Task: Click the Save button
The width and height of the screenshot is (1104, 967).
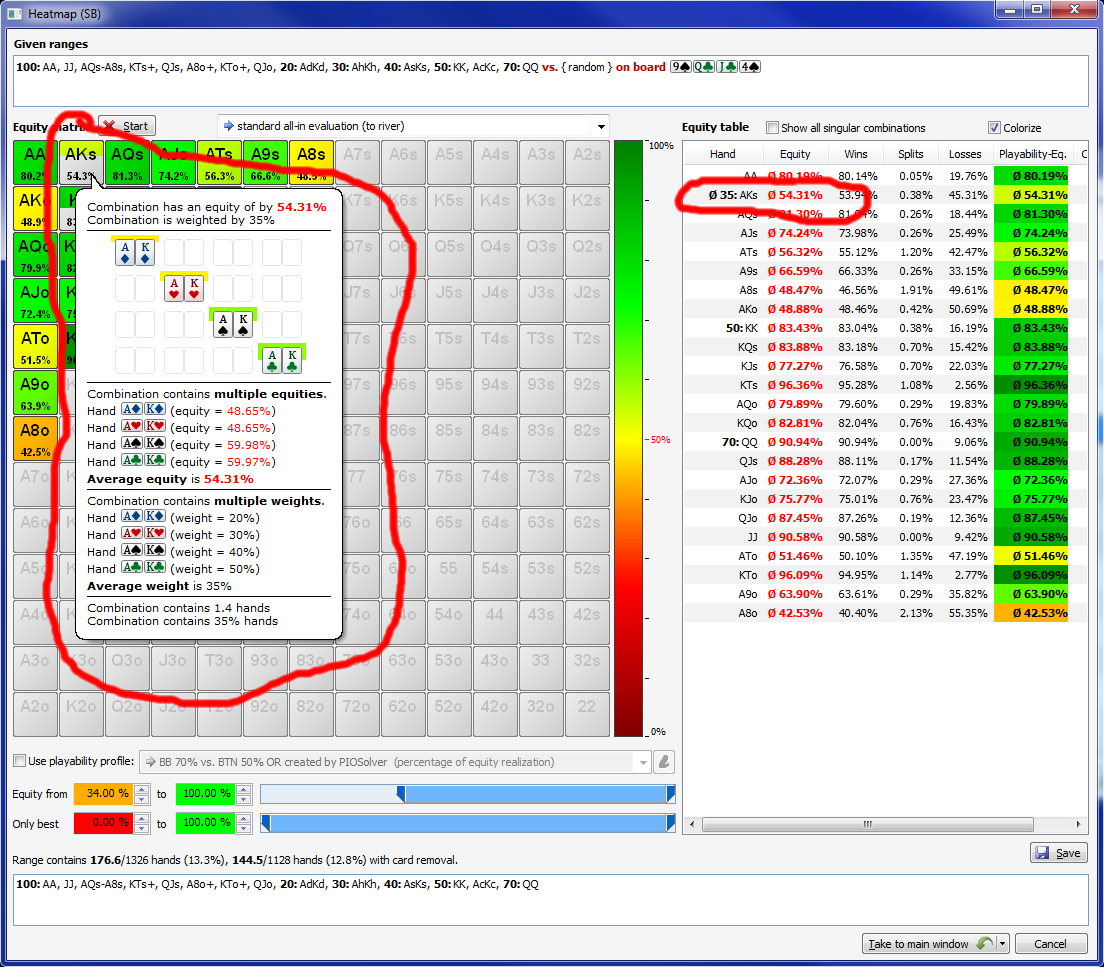Action: [x=1058, y=853]
